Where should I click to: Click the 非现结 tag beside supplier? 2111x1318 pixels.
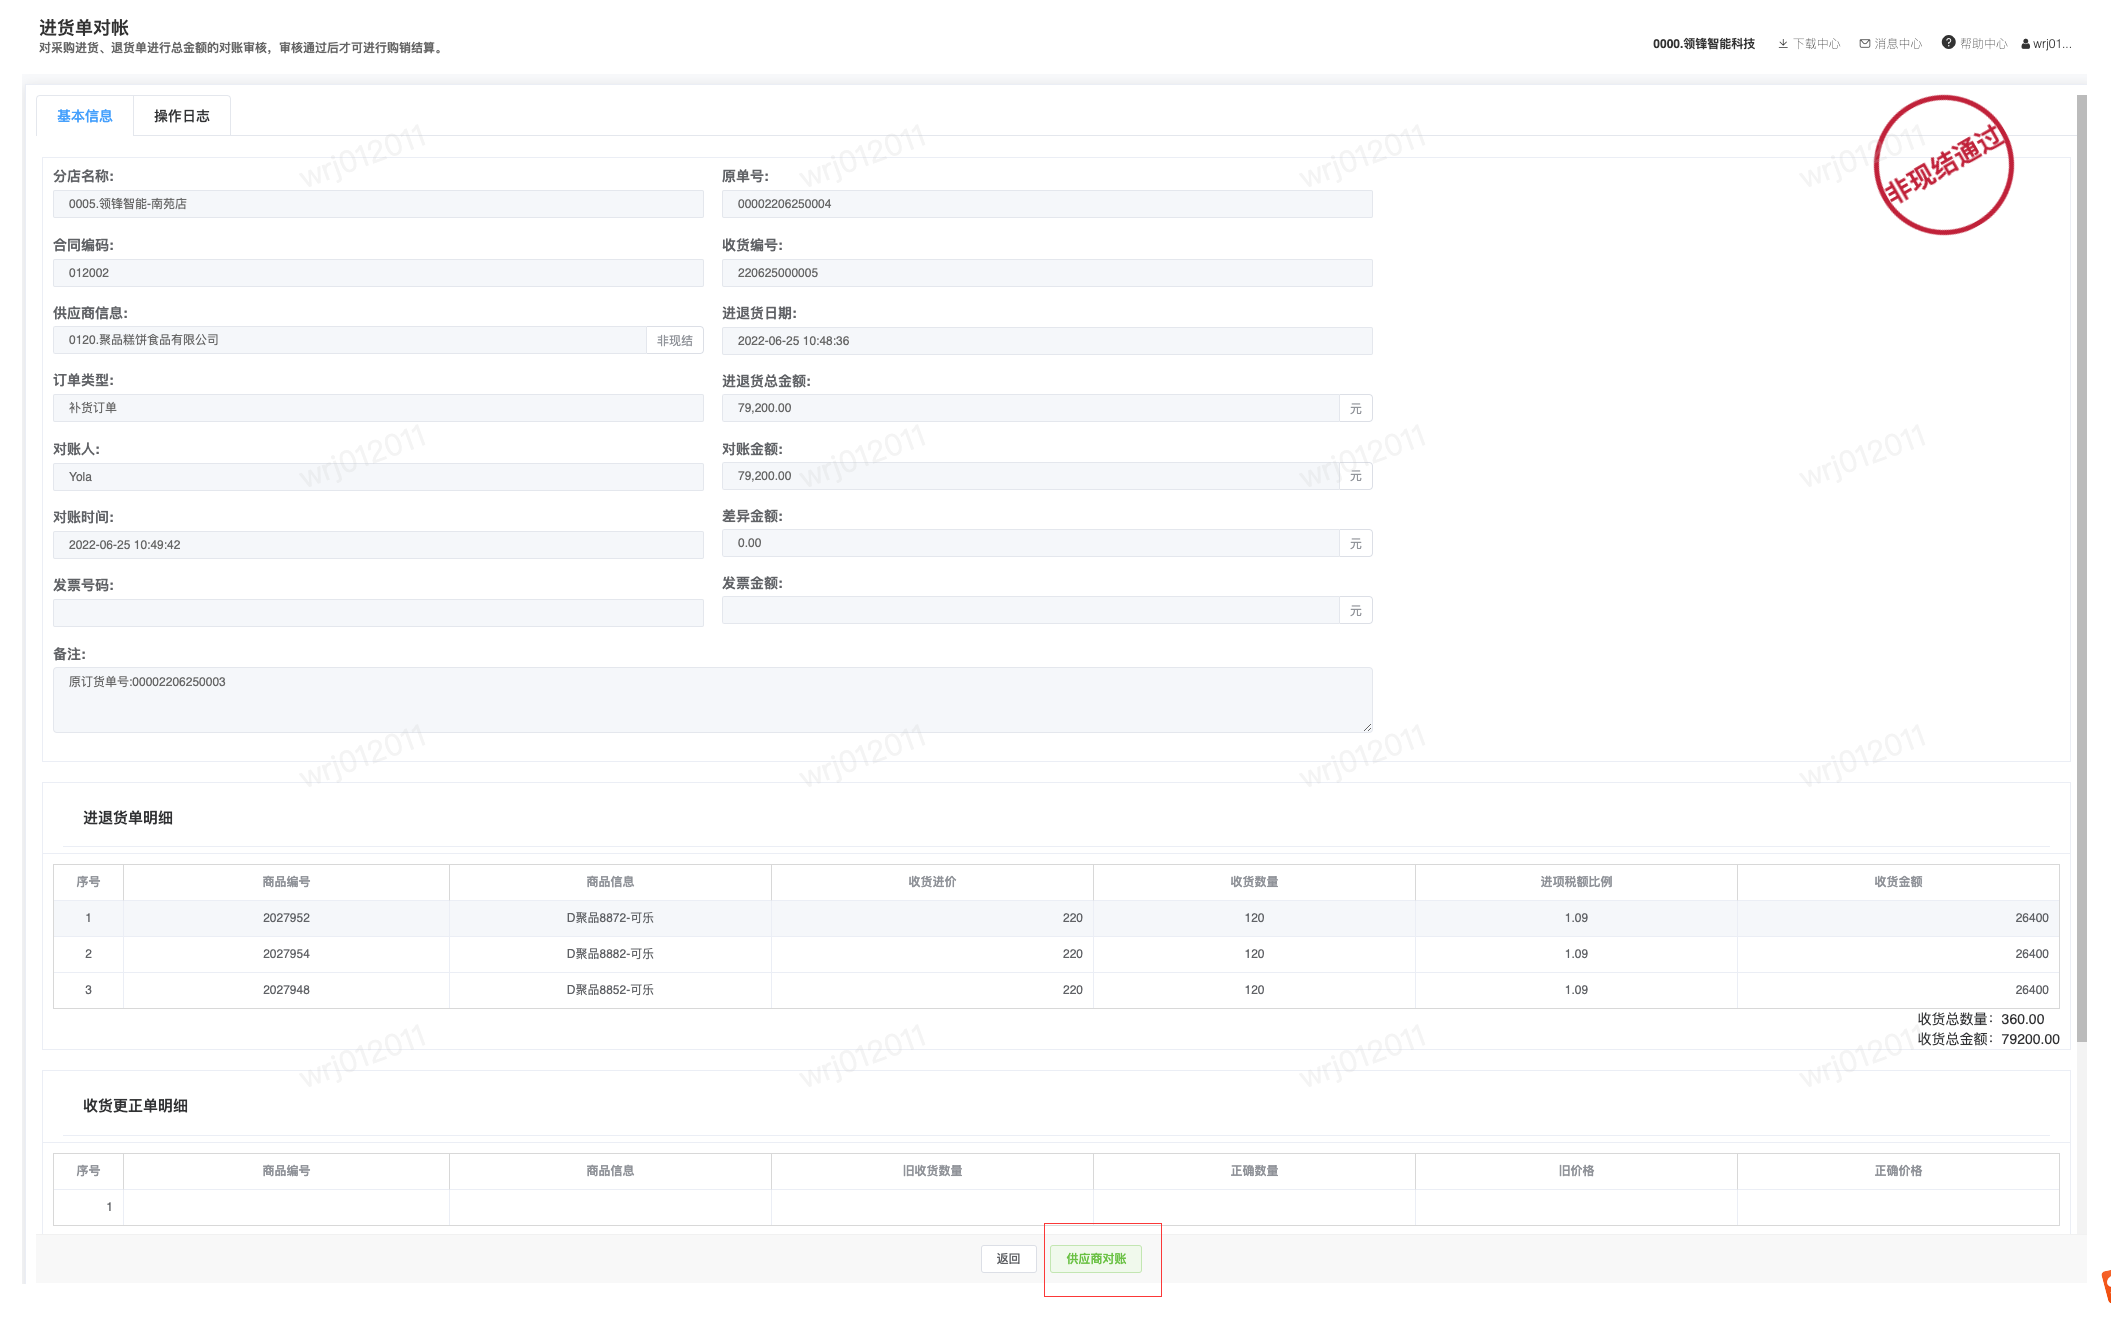coord(675,341)
